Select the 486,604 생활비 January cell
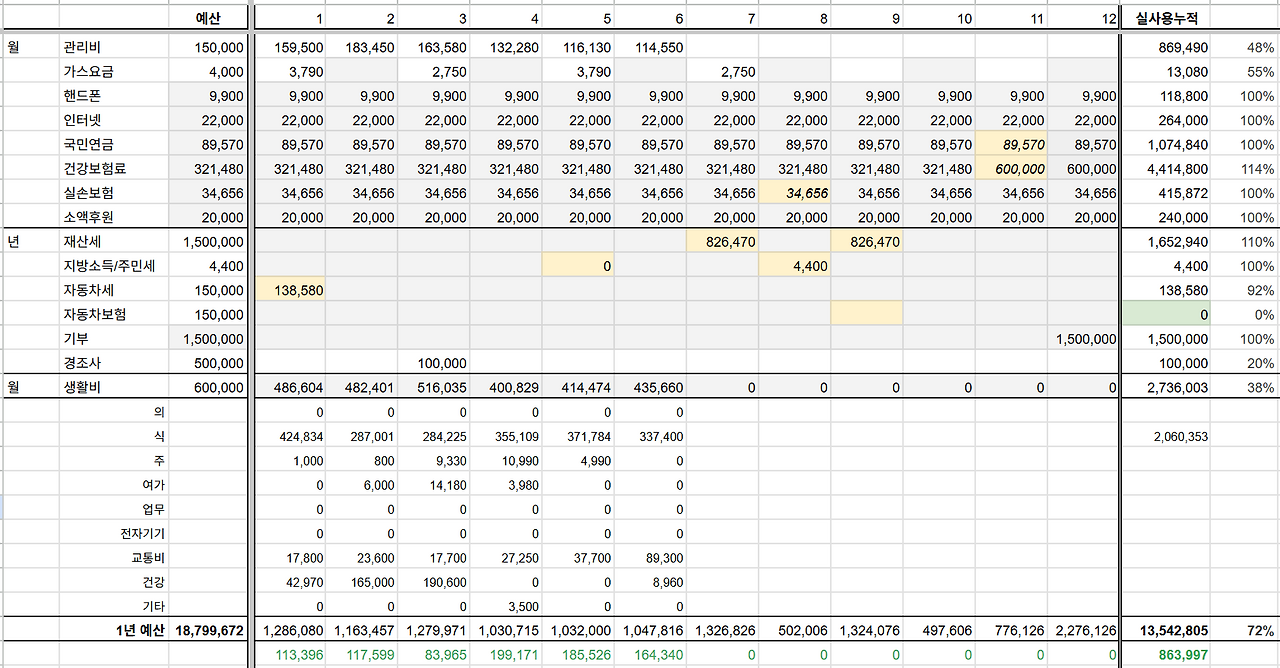Viewport: 1280px width, 668px height. [290, 387]
